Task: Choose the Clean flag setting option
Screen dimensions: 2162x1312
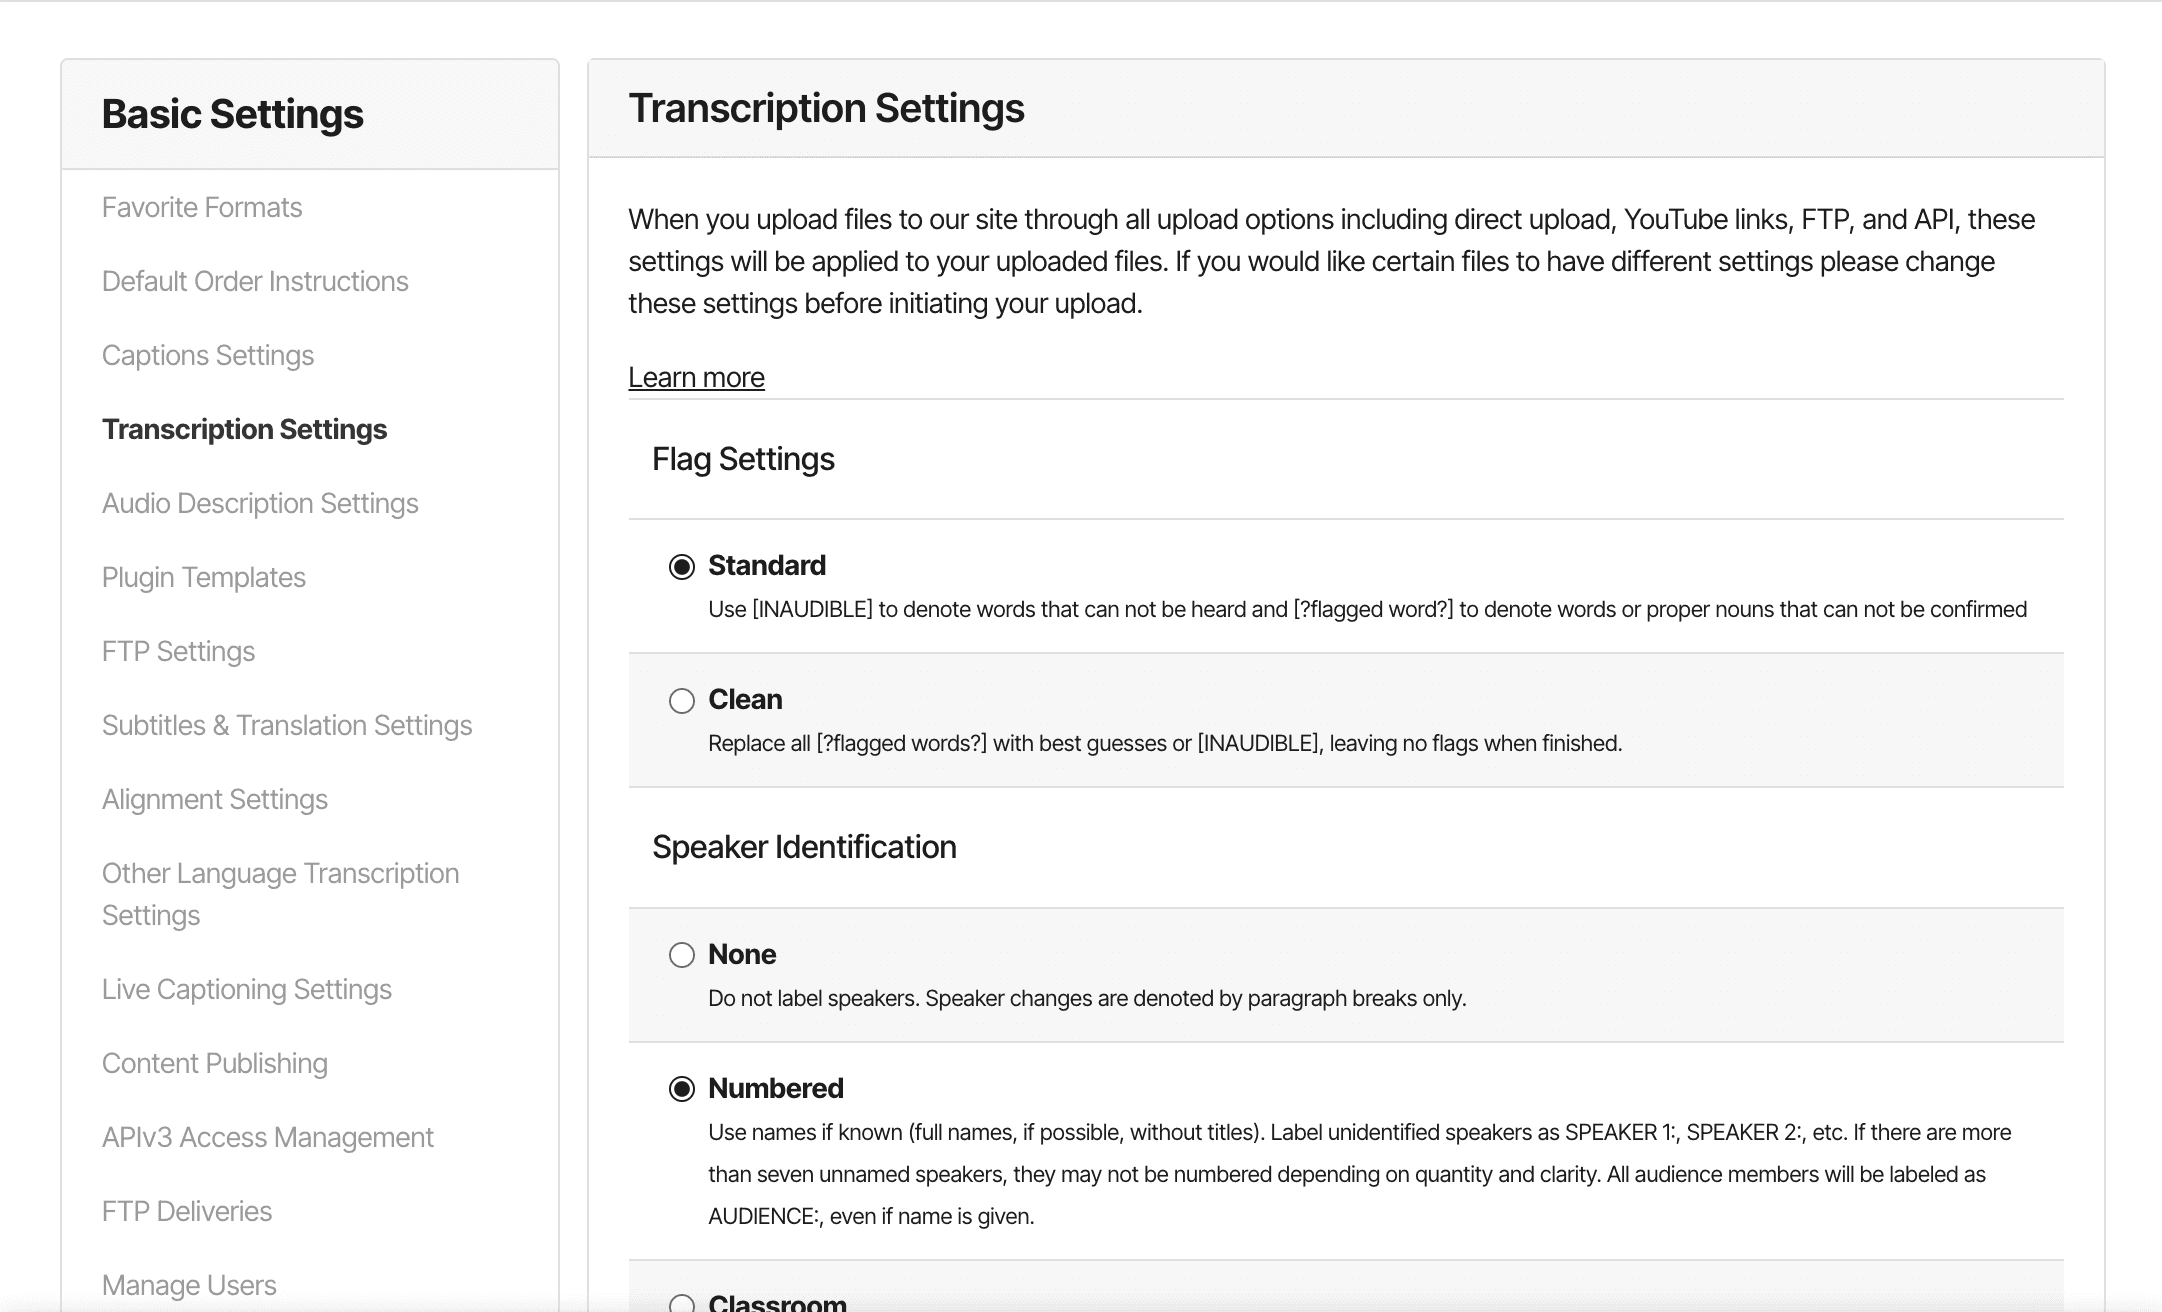Action: pyautogui.click(x=681, y=701)
